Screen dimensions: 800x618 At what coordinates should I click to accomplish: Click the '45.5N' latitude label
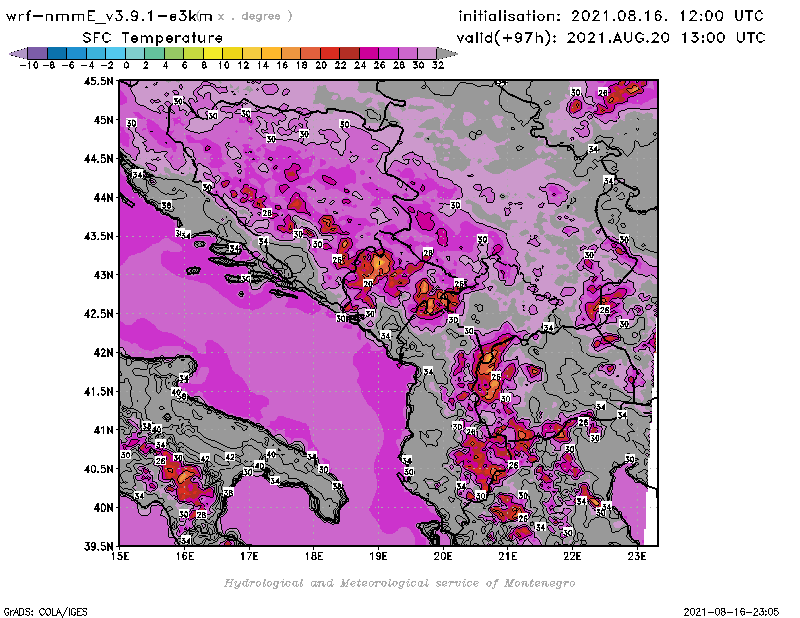click(x=98, y=81)
